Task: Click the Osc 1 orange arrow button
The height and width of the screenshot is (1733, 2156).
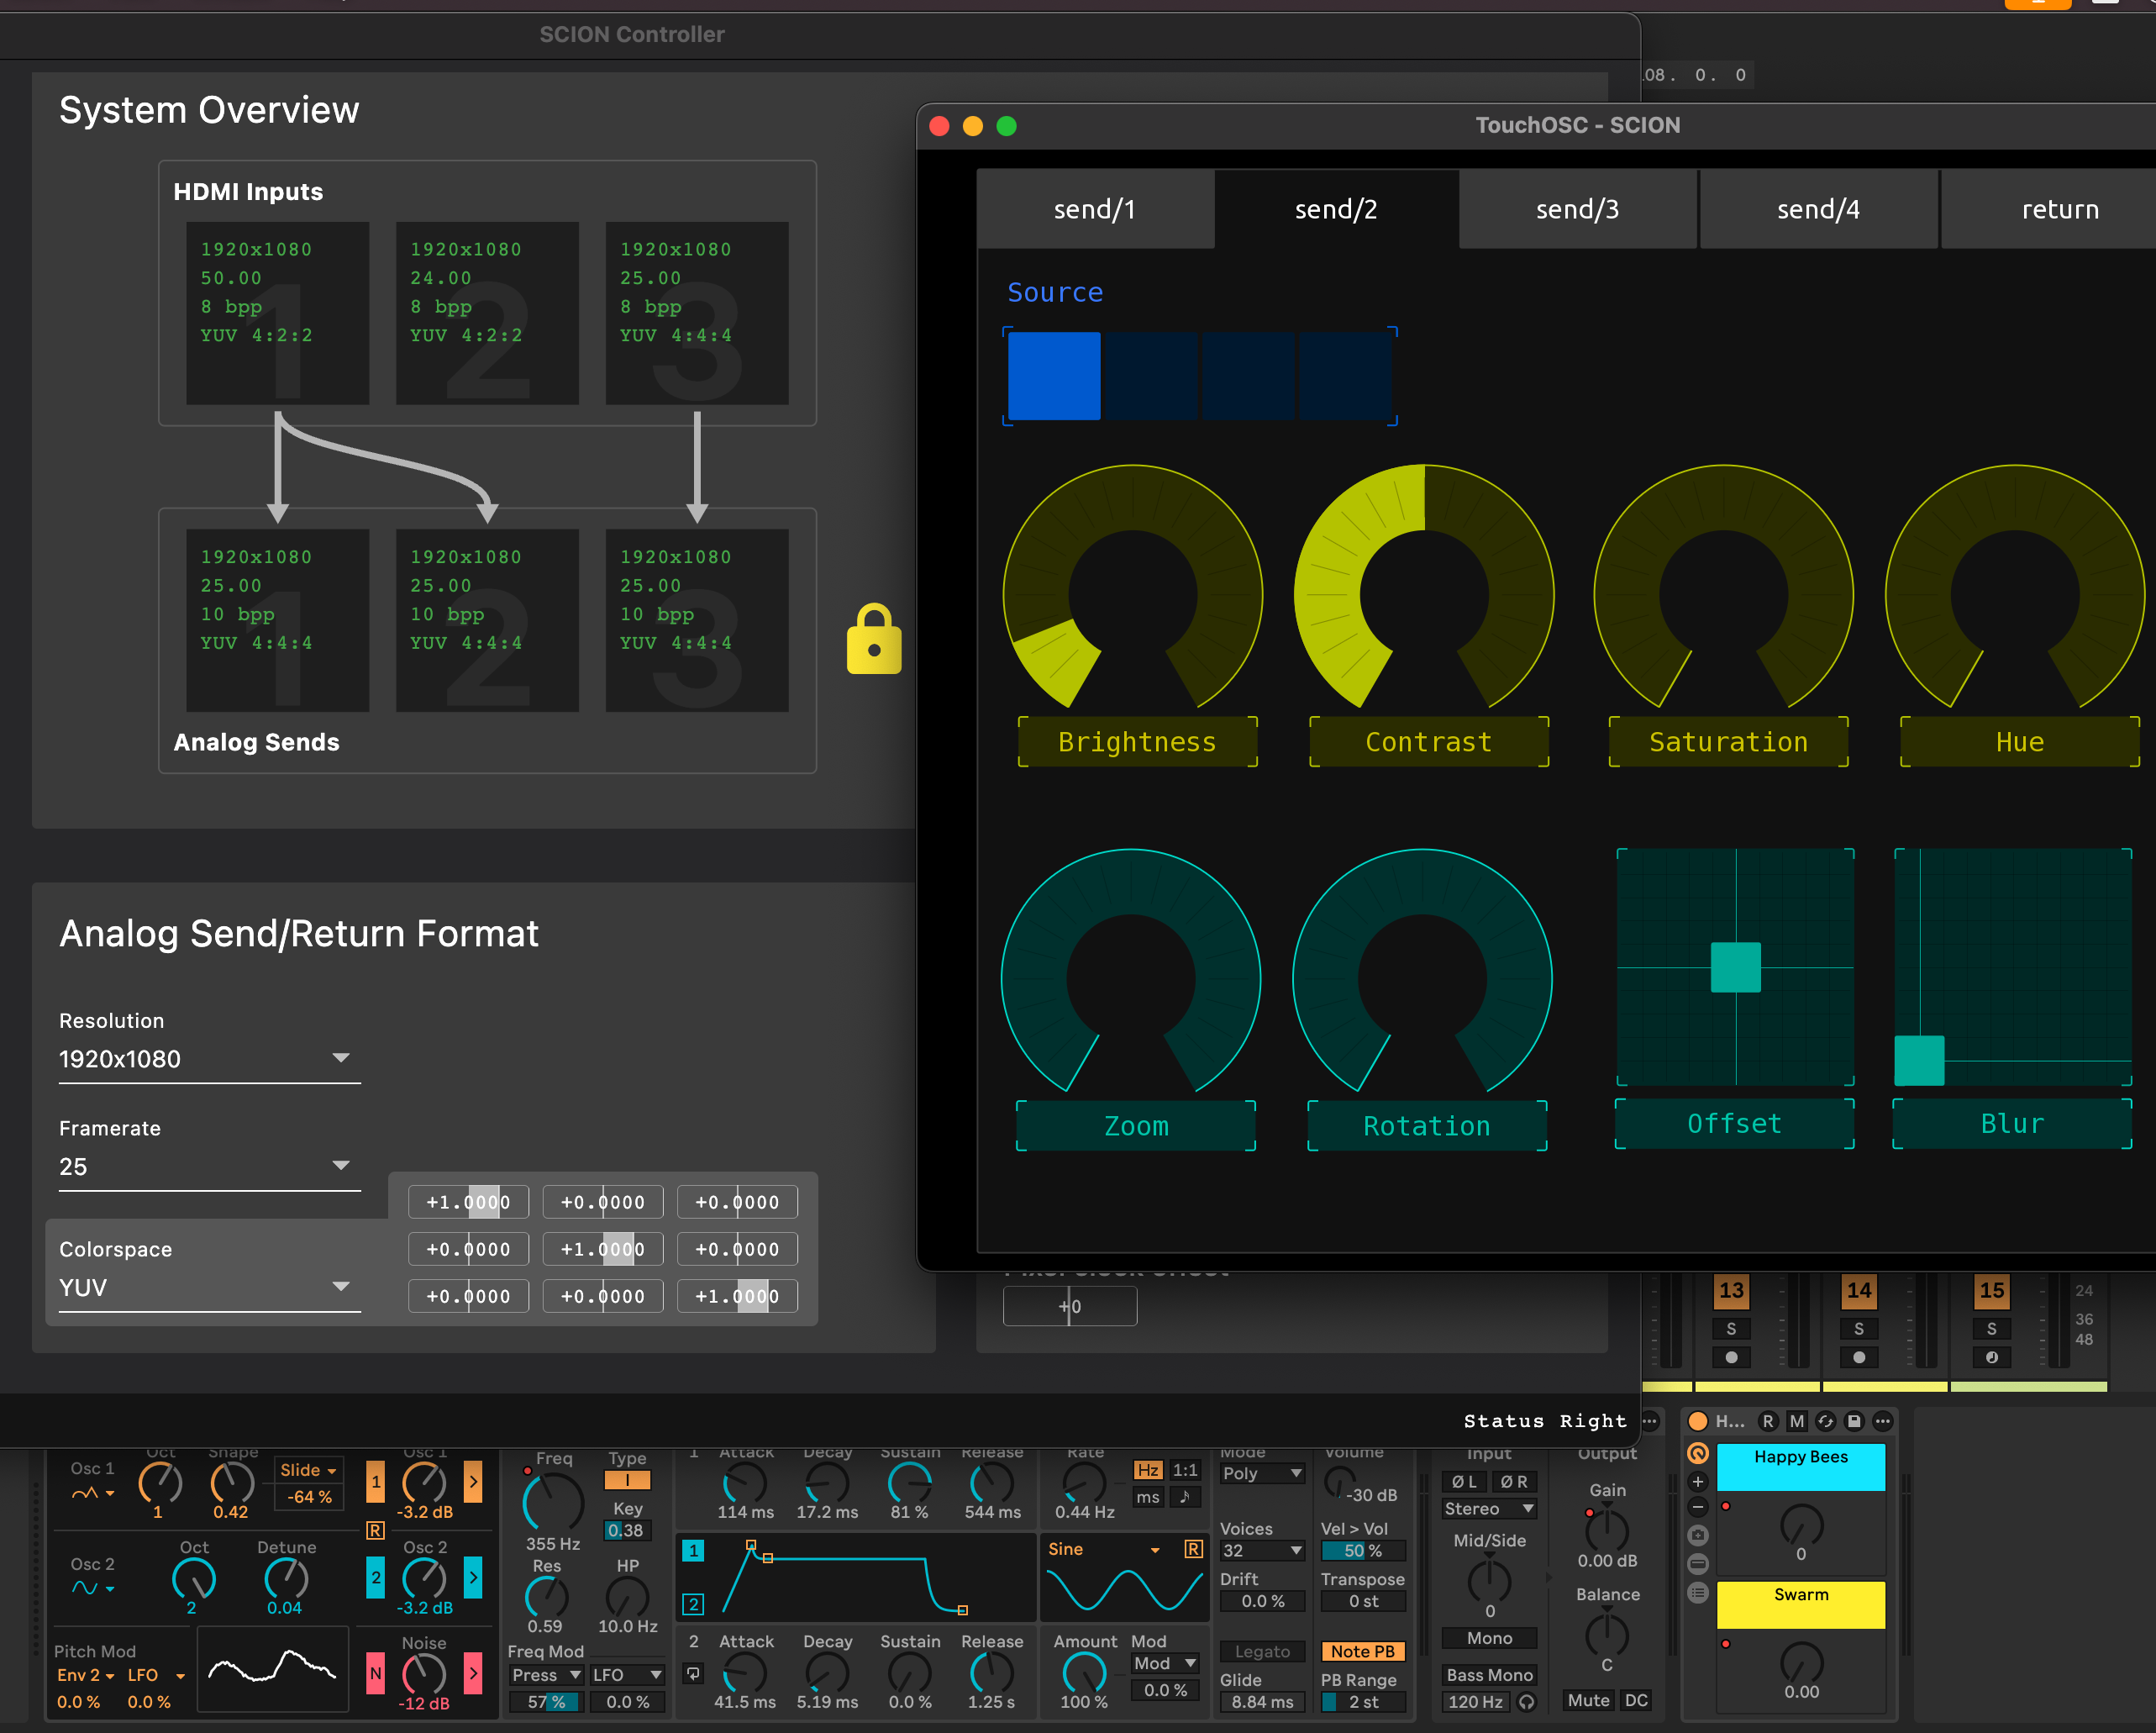Action: coord(473,1481)
